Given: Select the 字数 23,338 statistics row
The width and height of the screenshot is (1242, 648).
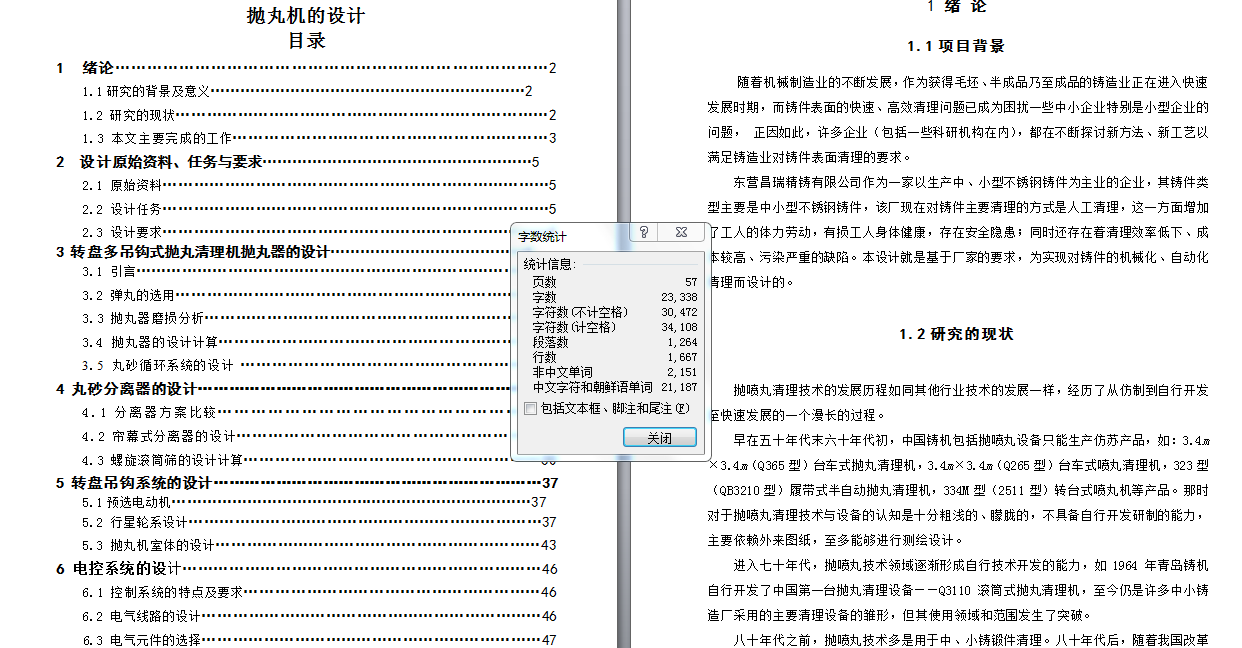Looking at the screenshot, I should [x=614, y=298].
